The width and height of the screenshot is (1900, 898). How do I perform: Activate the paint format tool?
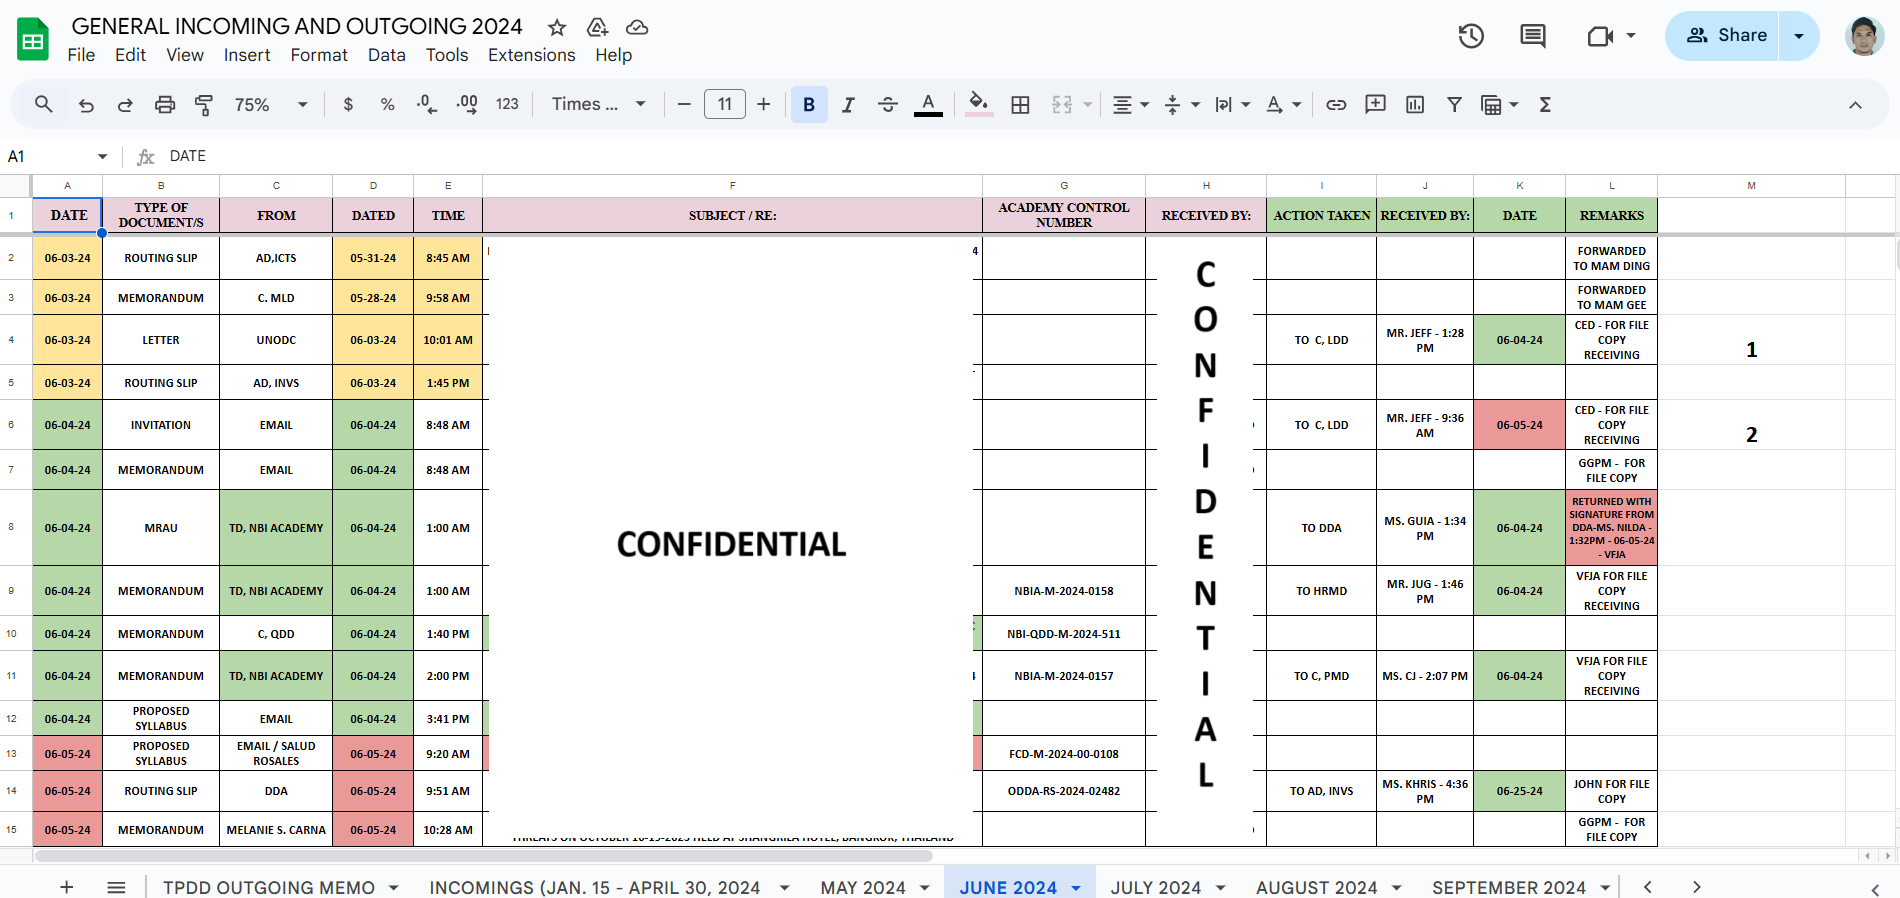[x=204, y=104]
